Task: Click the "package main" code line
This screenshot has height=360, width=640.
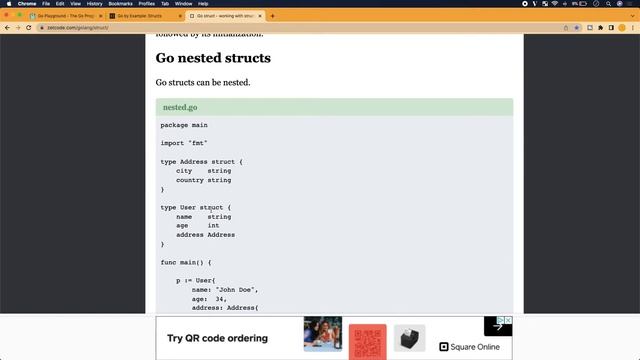Action: coord(184,125)
